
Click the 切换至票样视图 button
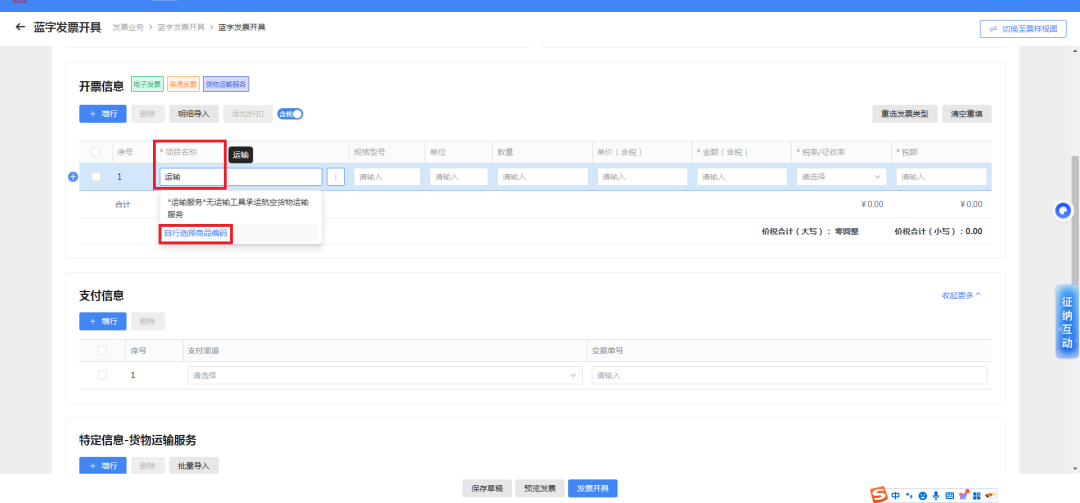1023,29
